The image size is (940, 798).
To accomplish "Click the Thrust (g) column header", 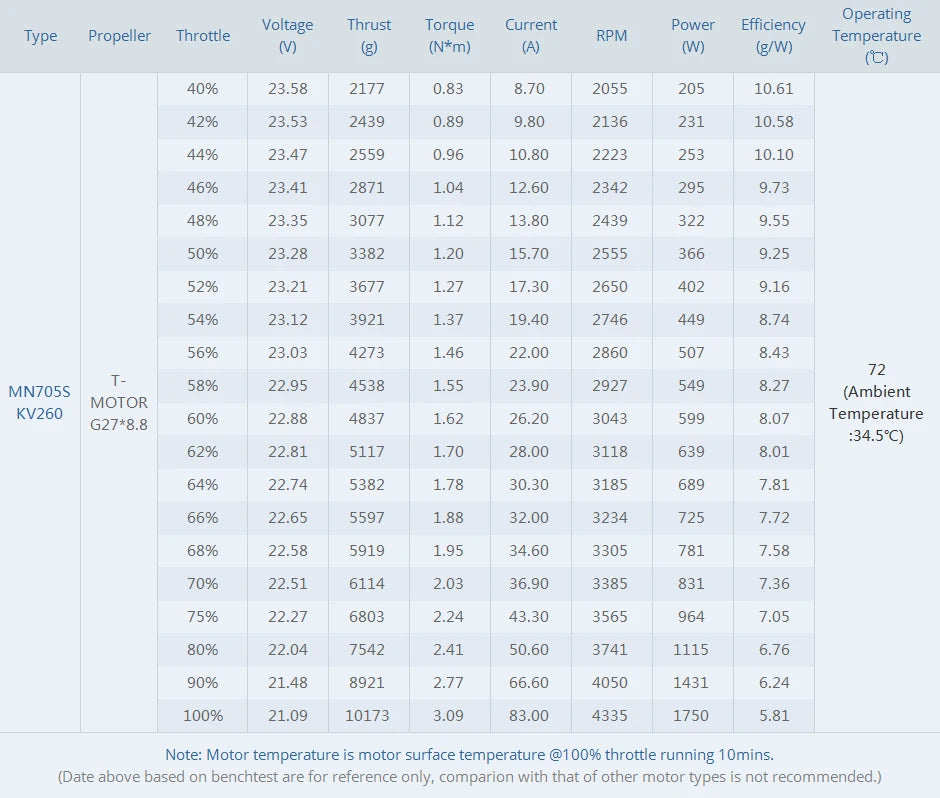I will coord(369,35).
